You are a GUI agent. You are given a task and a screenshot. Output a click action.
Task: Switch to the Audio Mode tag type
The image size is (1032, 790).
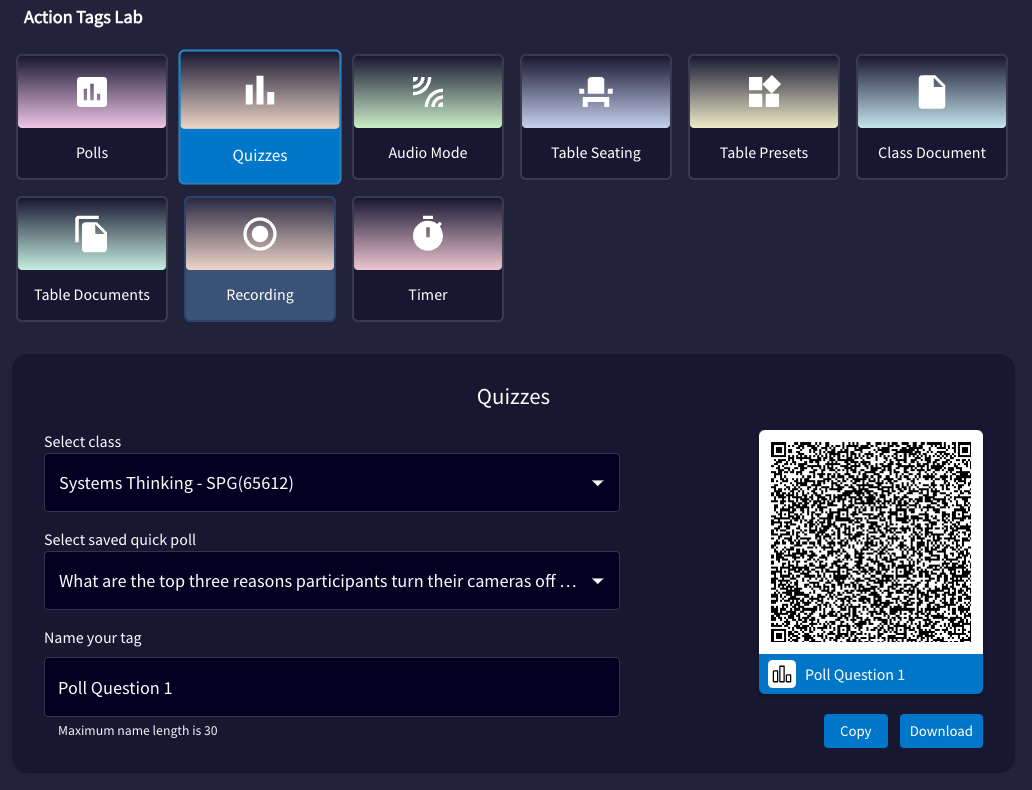coord(428,117)
